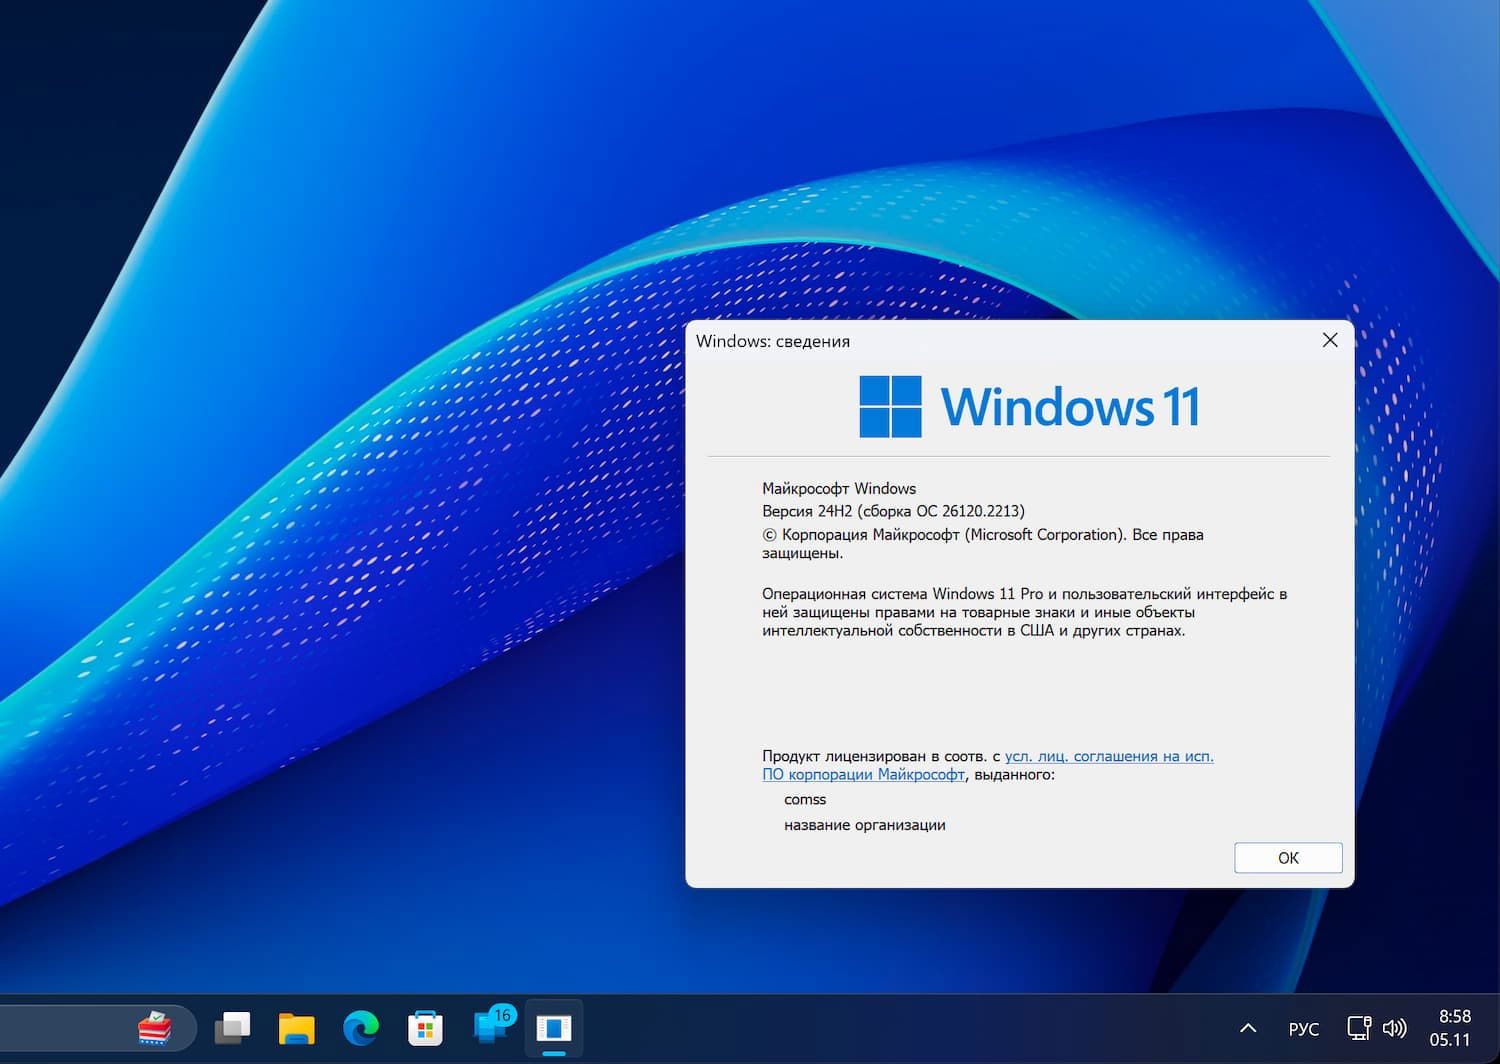Launch the Microsoft Store app
This screenshot has height=1064, width=1500.
coord(425,1027)
